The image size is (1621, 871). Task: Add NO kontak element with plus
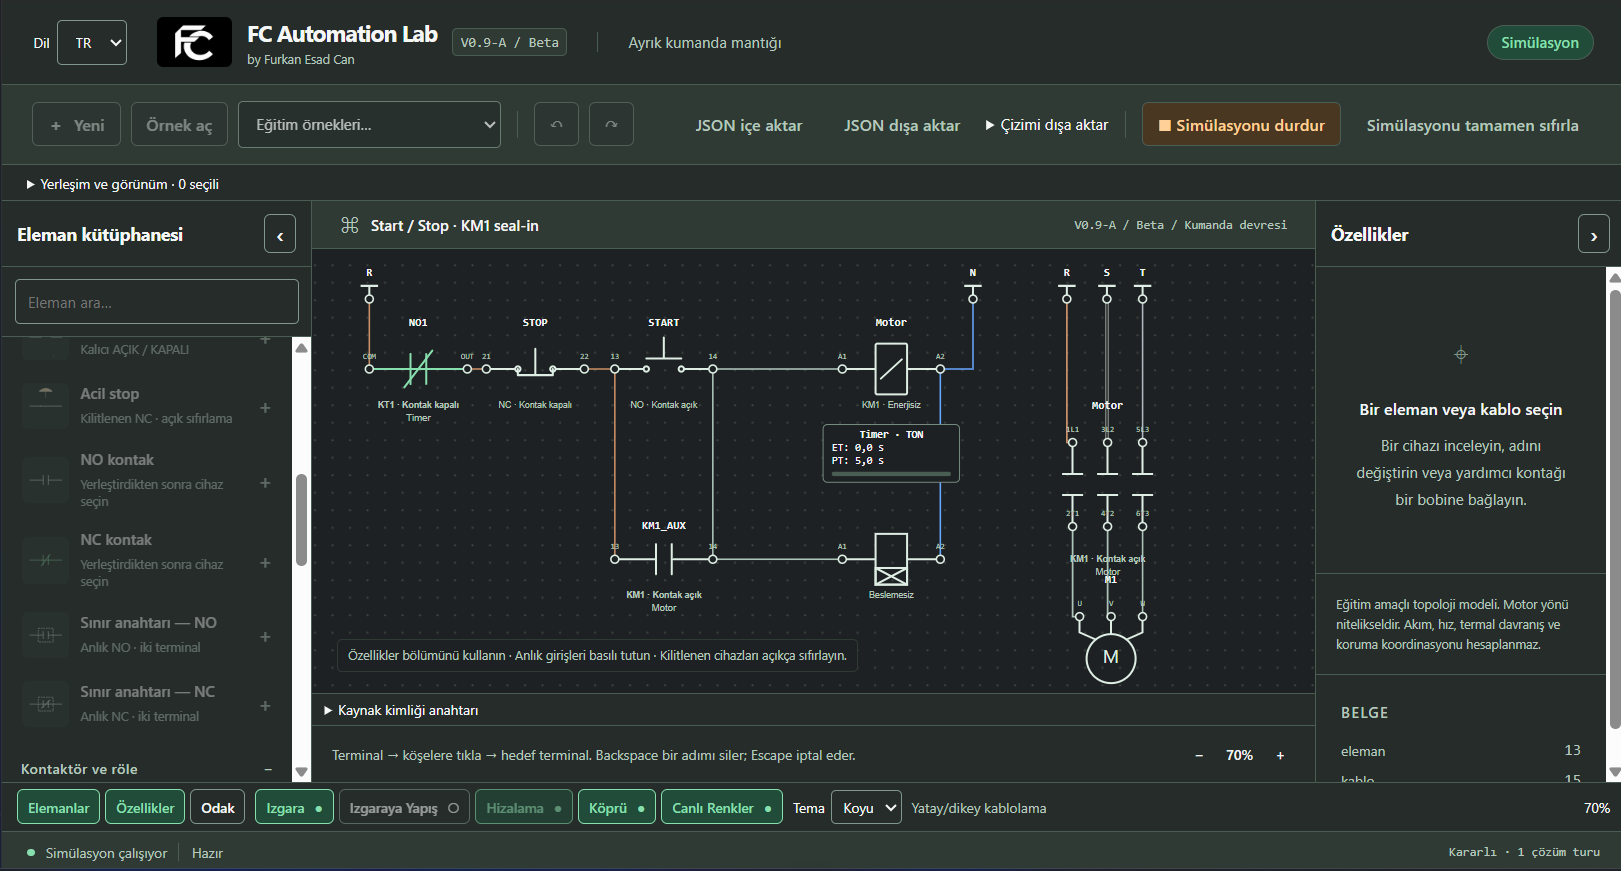(x=265, y=483)
